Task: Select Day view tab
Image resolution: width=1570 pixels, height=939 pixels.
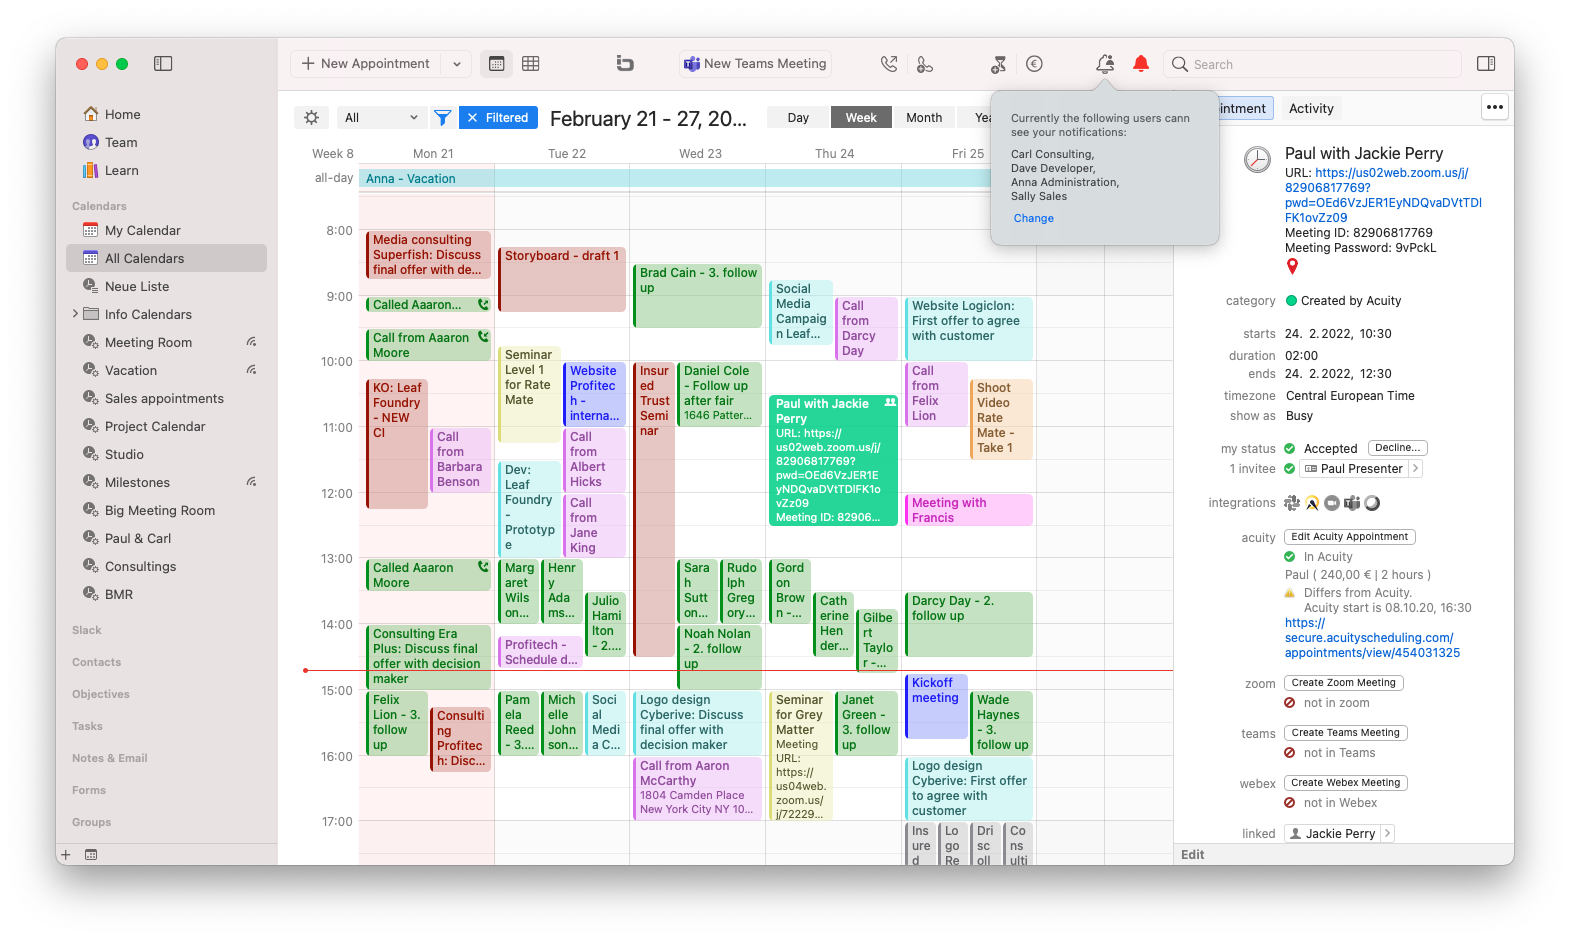Action: [798, 118]
